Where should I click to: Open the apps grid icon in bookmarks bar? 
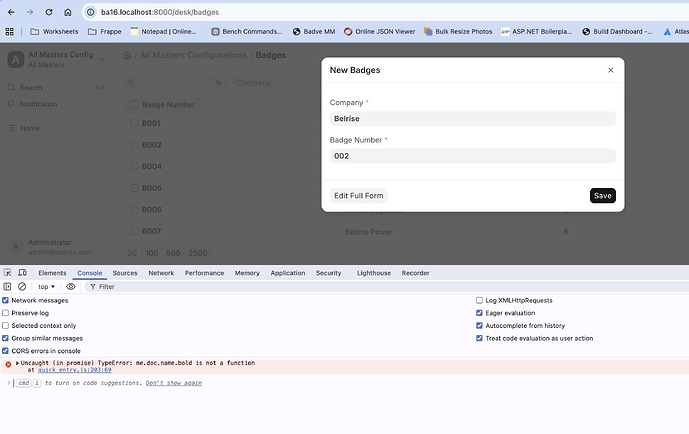coord(9,32)
